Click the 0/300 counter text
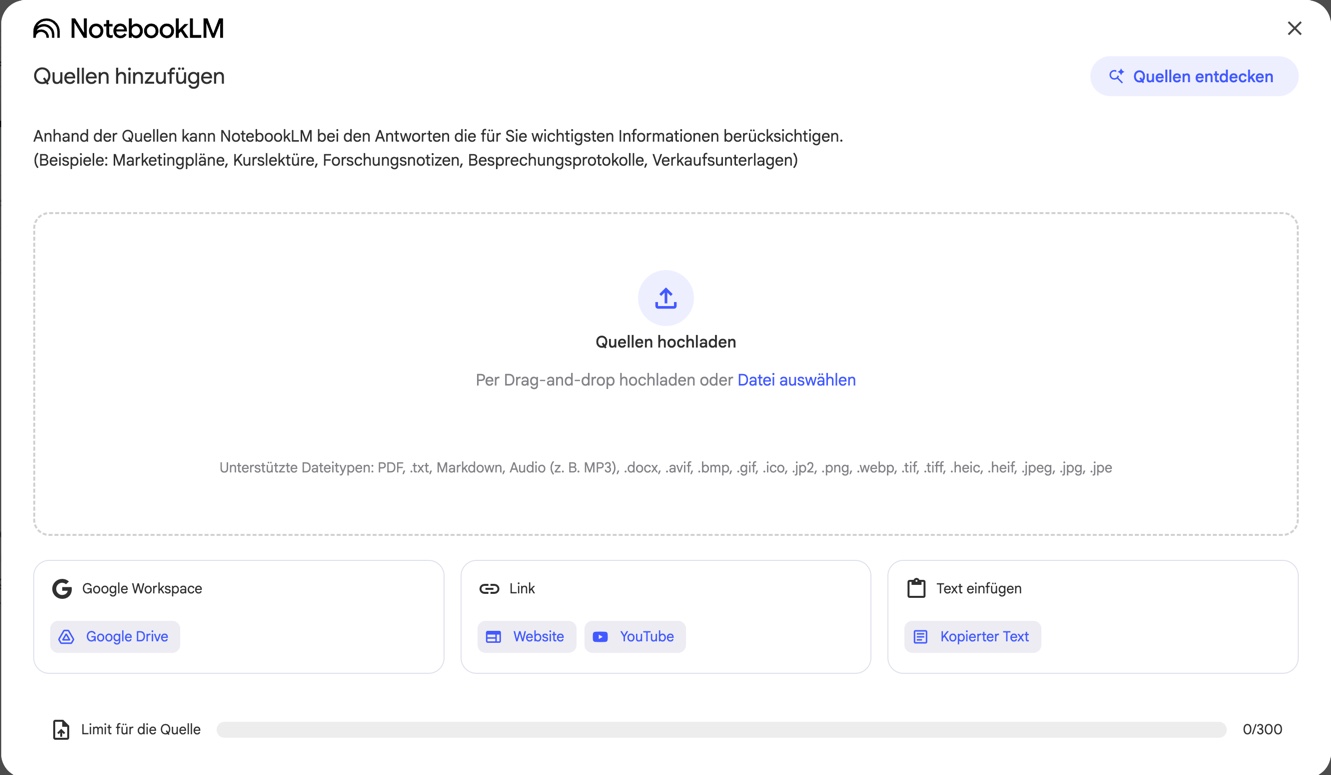The width and height of the screenshot is (1331, 775). pyautogui.click(x=1262, y=730)
